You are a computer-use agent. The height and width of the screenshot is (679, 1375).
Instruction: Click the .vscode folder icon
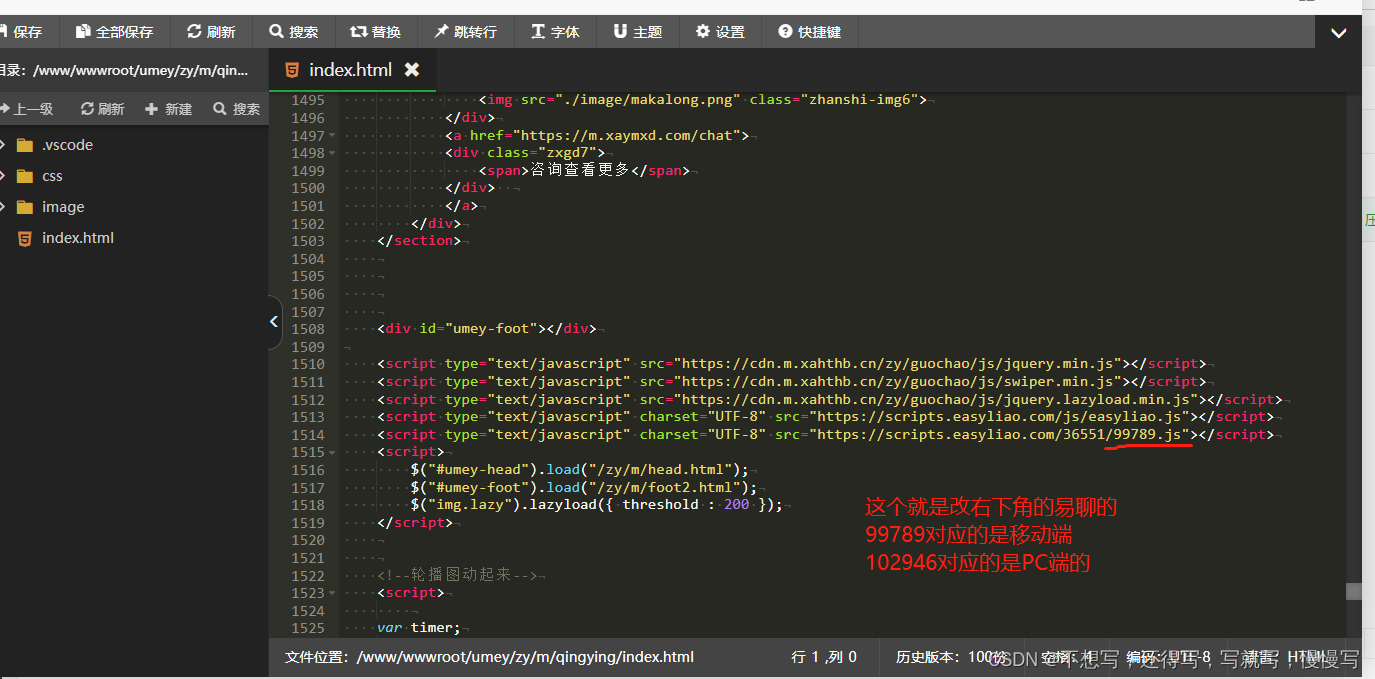25,145
